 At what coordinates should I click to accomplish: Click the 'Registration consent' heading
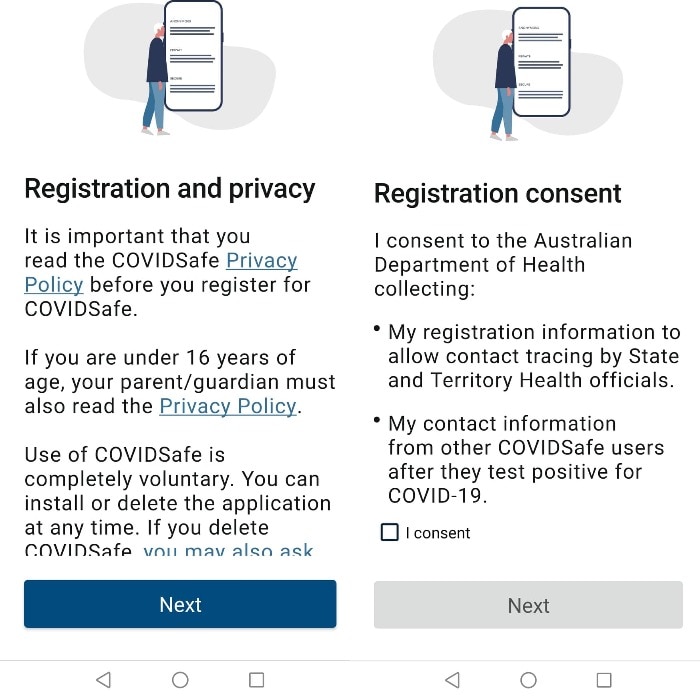click(x=498, y=194)
